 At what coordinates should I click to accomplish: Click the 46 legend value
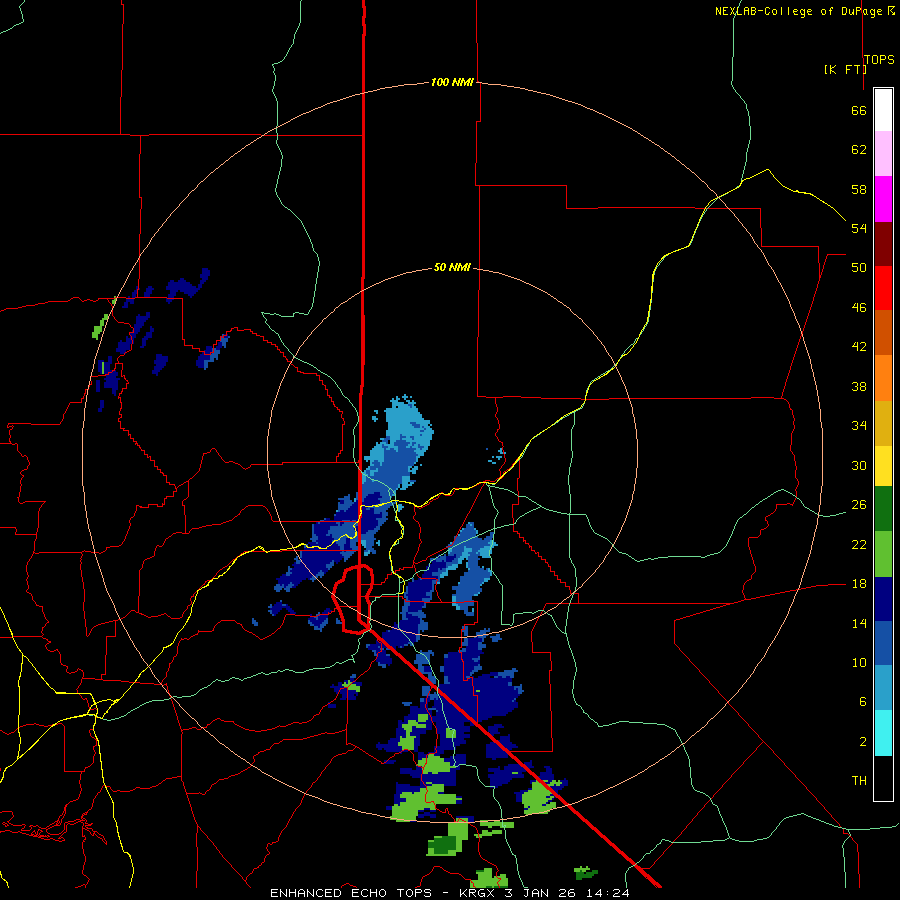click(859, 307)
